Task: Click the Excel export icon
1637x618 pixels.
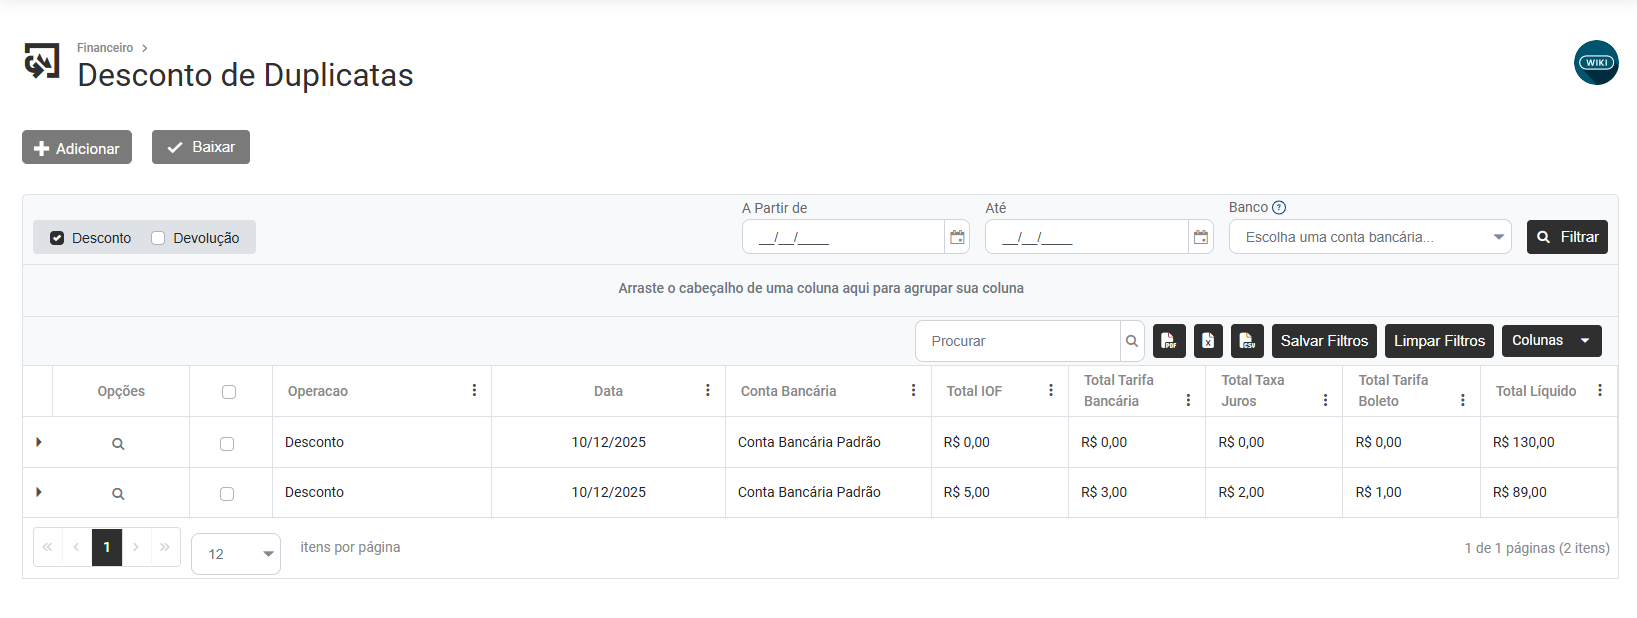Action: click(x=1208, y=341)
